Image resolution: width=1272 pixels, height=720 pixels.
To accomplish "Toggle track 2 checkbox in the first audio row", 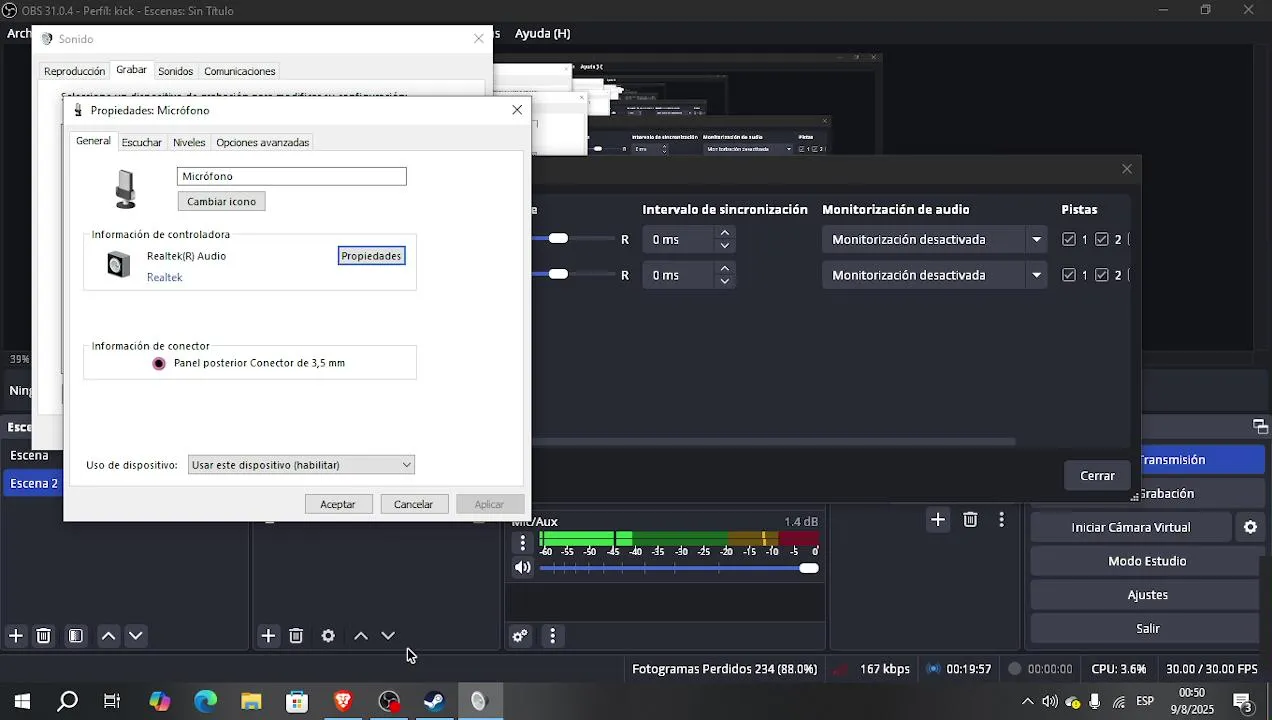I will click(x=1102, y=239).
